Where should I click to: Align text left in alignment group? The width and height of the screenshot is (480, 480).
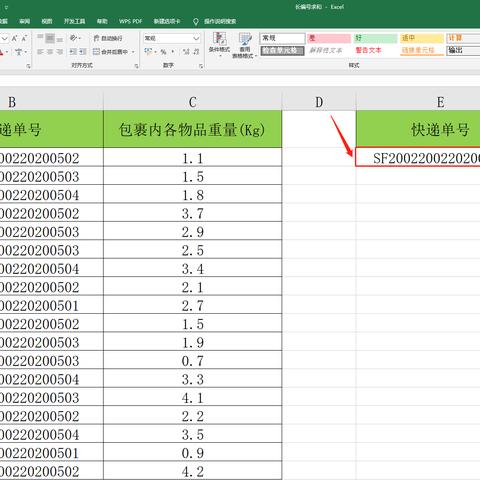tap(40, 52)
